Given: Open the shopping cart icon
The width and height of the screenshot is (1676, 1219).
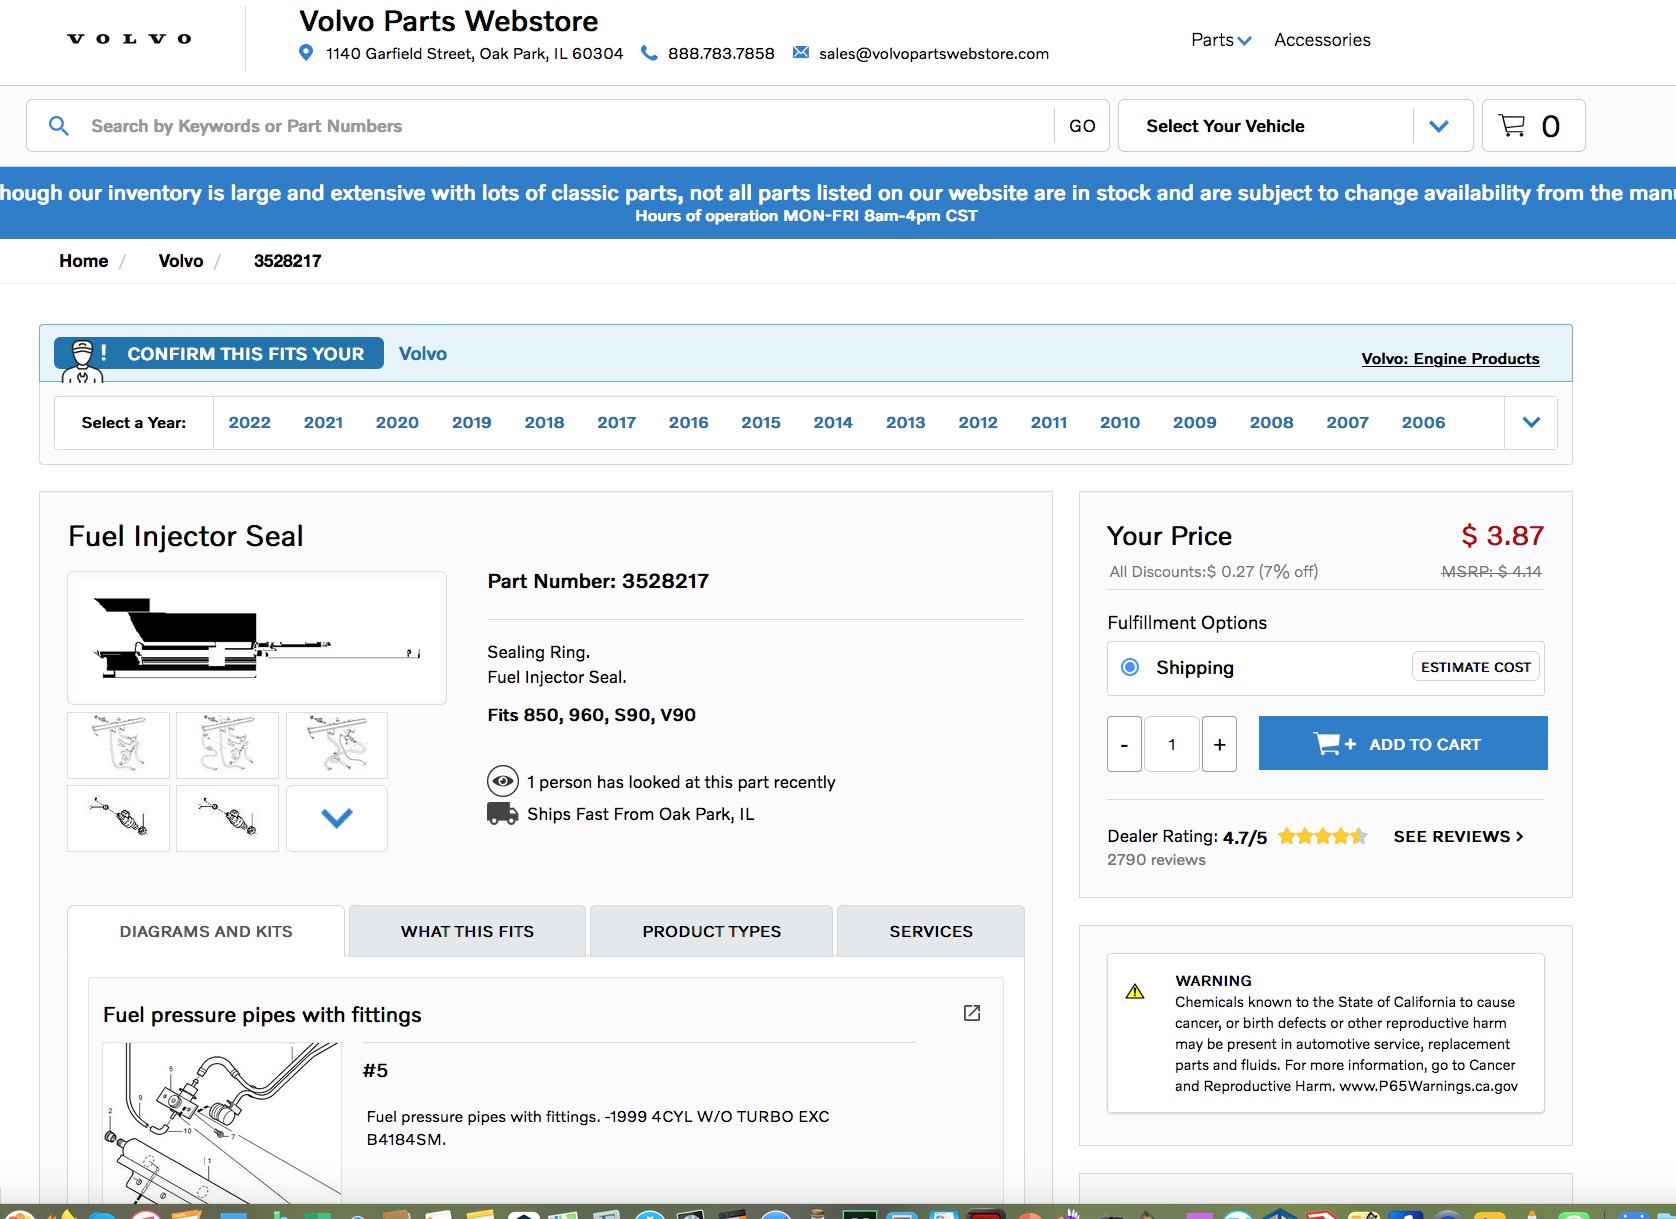Looking at the screenshot, I should [1512, 126].
